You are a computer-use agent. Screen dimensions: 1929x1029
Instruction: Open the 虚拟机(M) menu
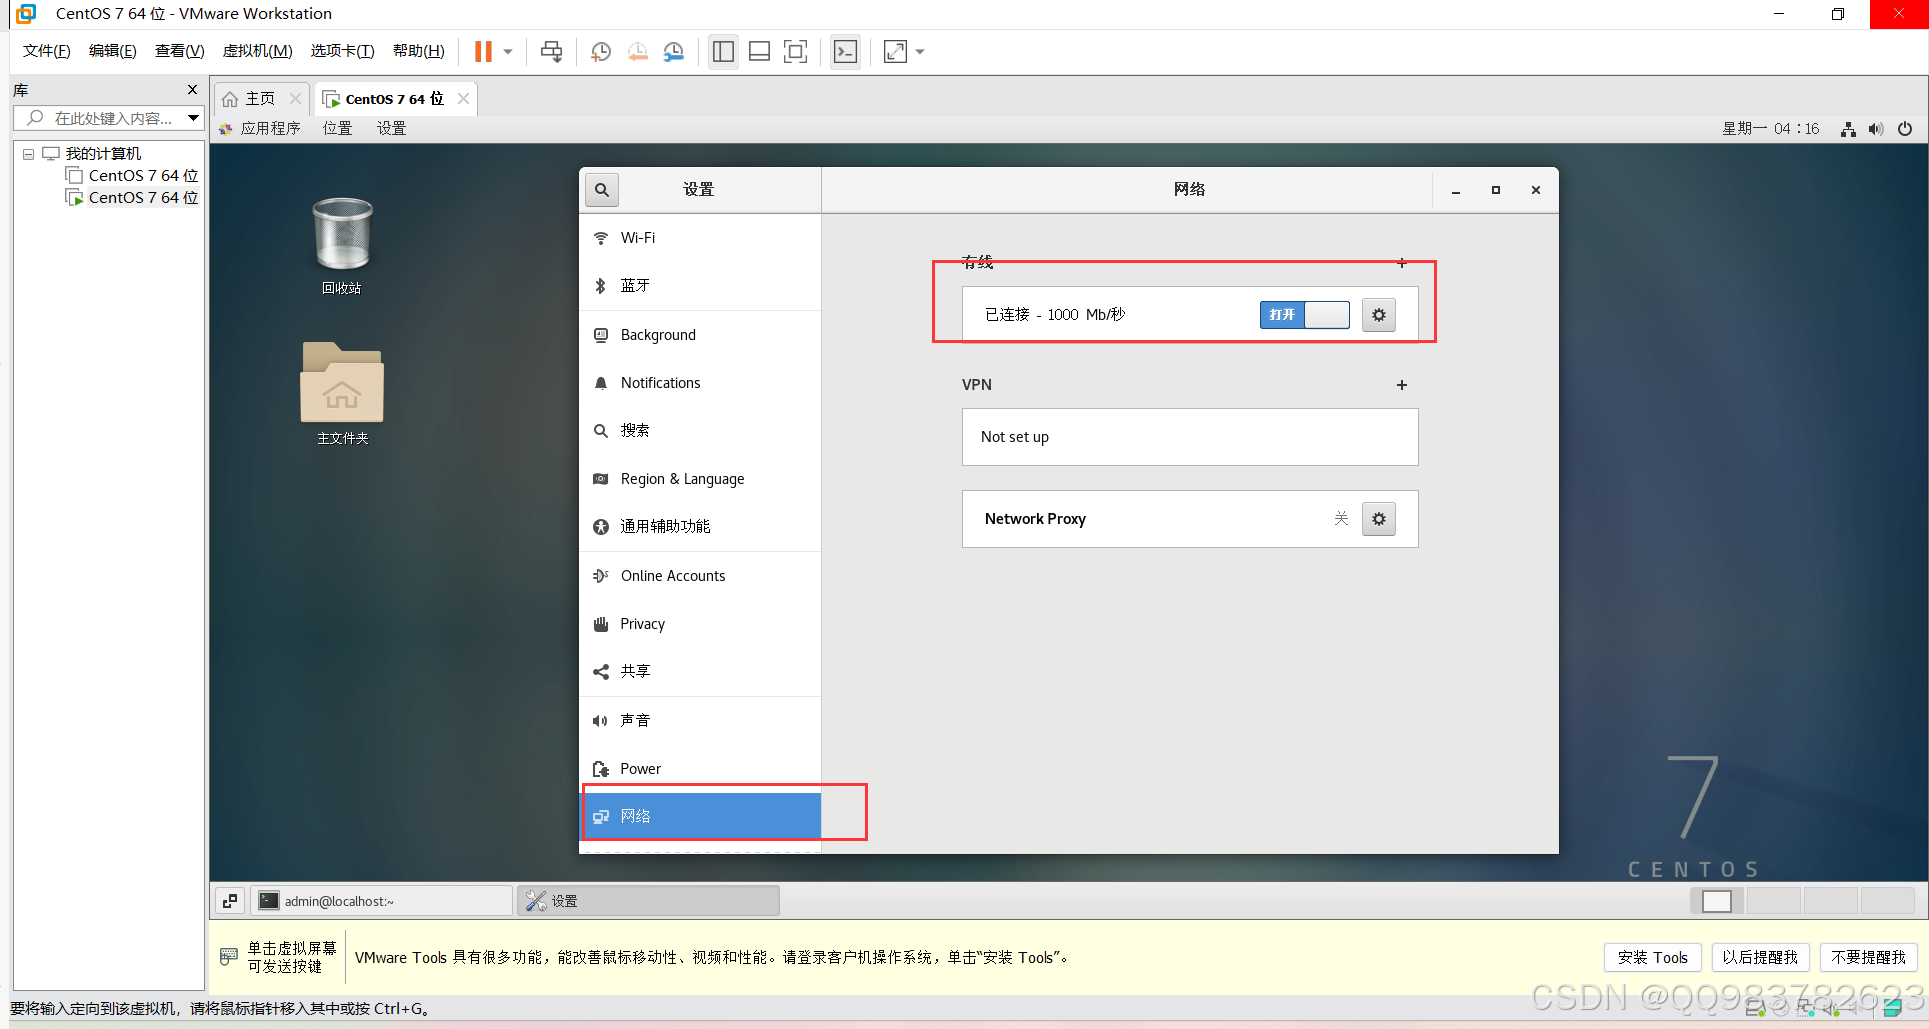(257, 51)
